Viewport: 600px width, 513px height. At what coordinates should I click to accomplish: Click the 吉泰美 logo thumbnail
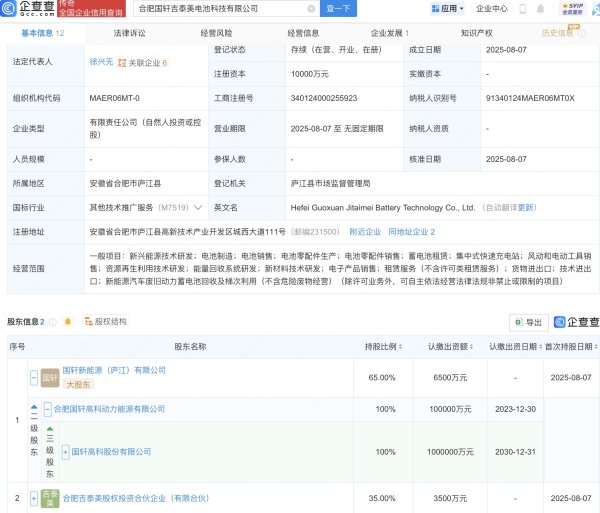[x=50, y=498]
